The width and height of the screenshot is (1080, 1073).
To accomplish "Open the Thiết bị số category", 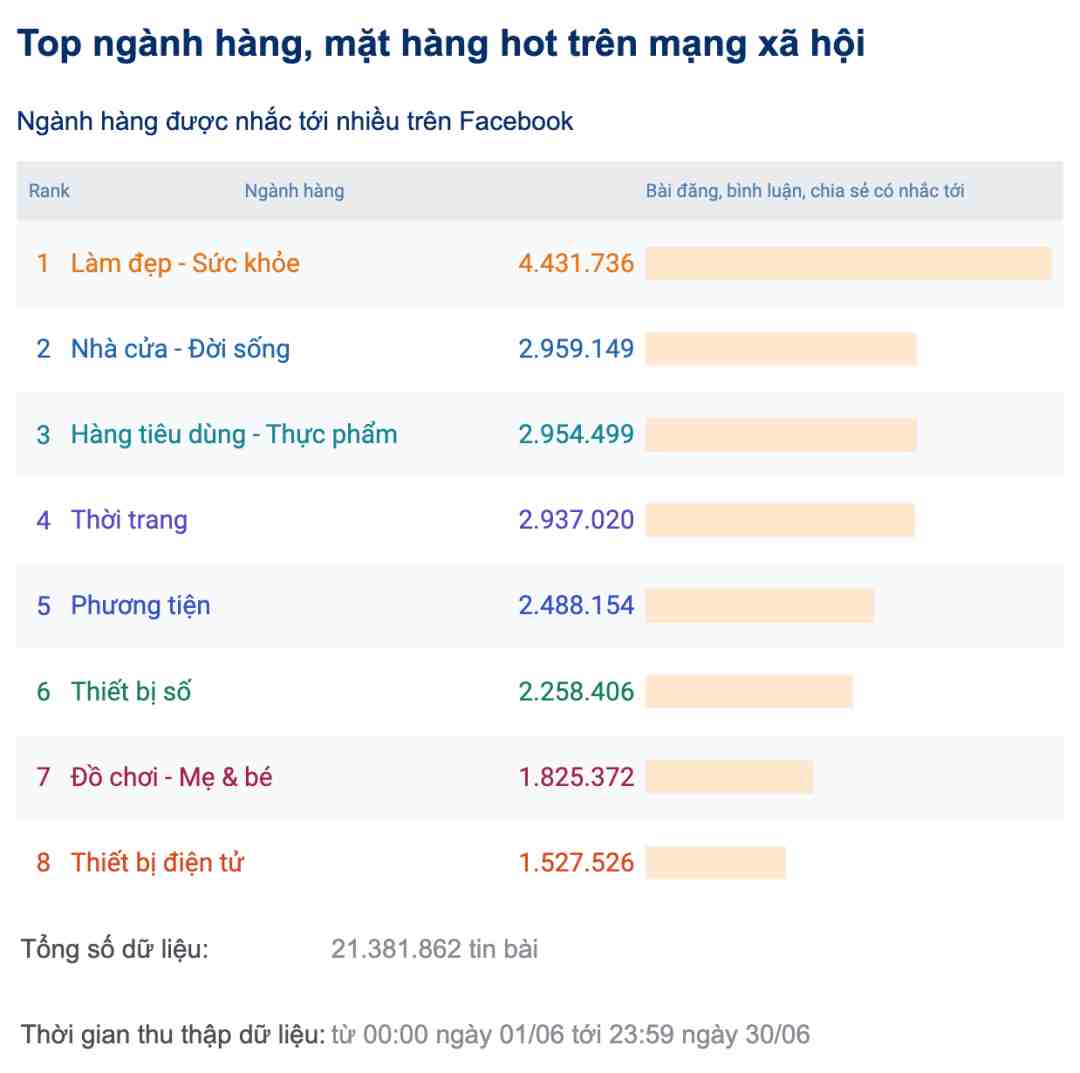I will [131, 691].
